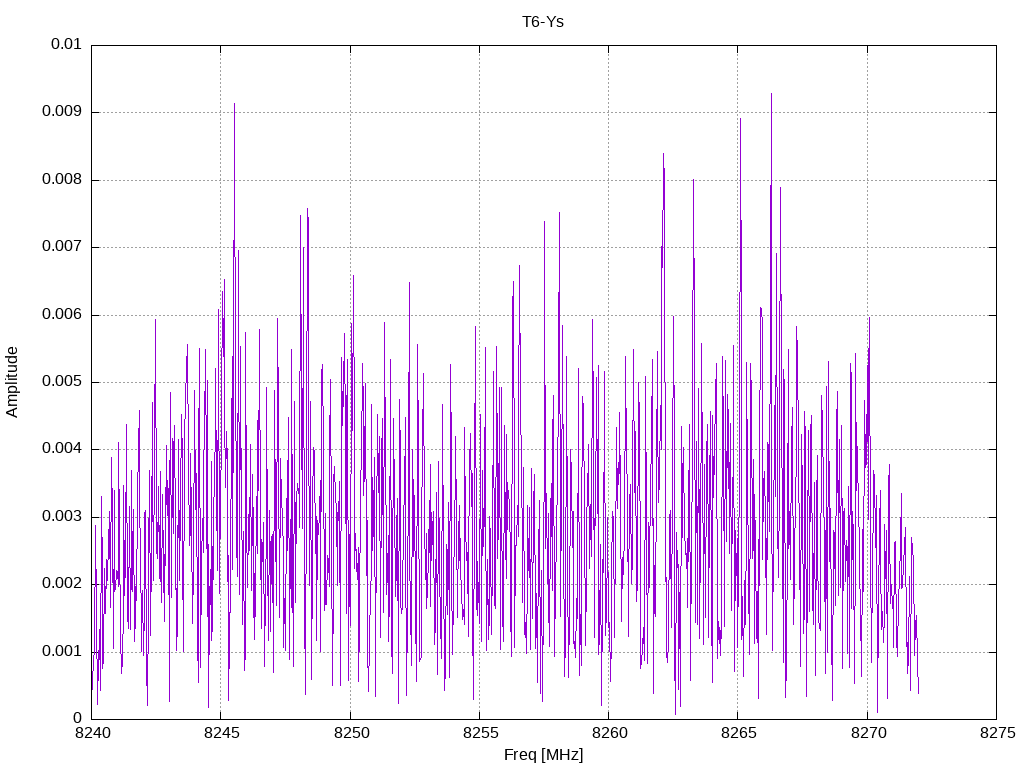Click the y-axis tick label 0.007
The height and width of the screenshot is (768, 1024).
(x=62, y=246)
